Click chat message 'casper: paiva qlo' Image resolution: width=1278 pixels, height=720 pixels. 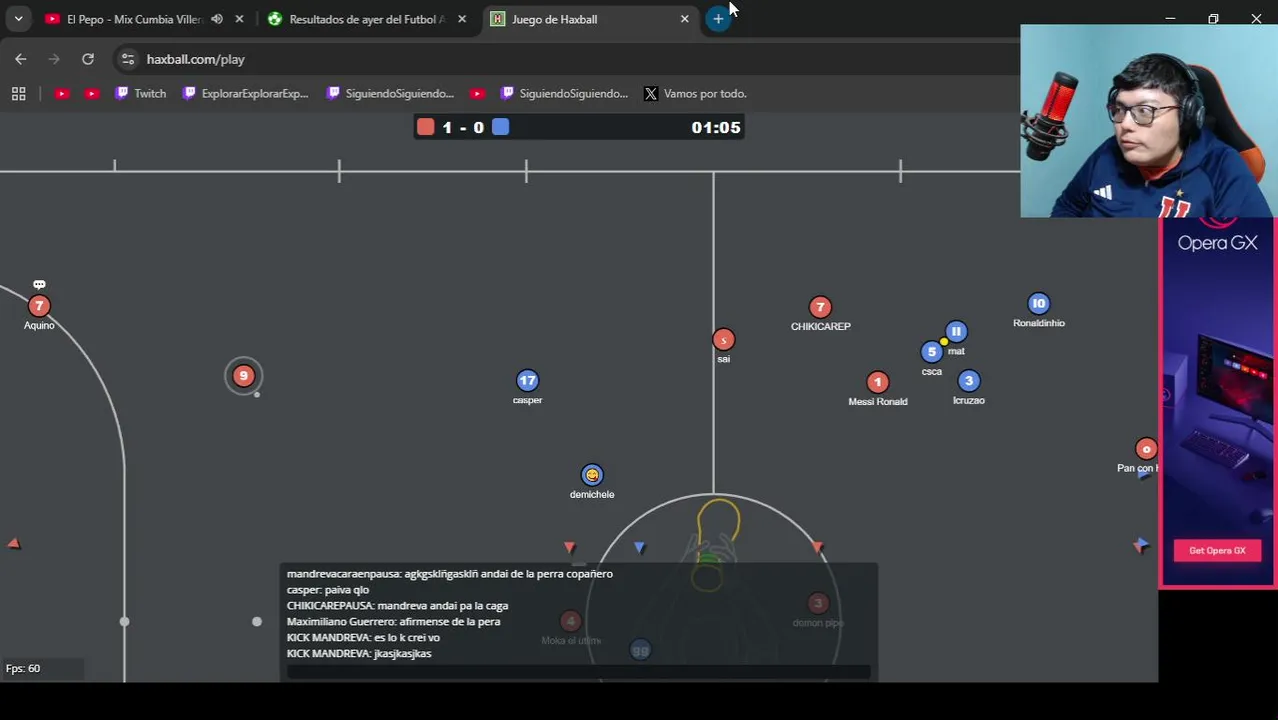coord(327,590)
